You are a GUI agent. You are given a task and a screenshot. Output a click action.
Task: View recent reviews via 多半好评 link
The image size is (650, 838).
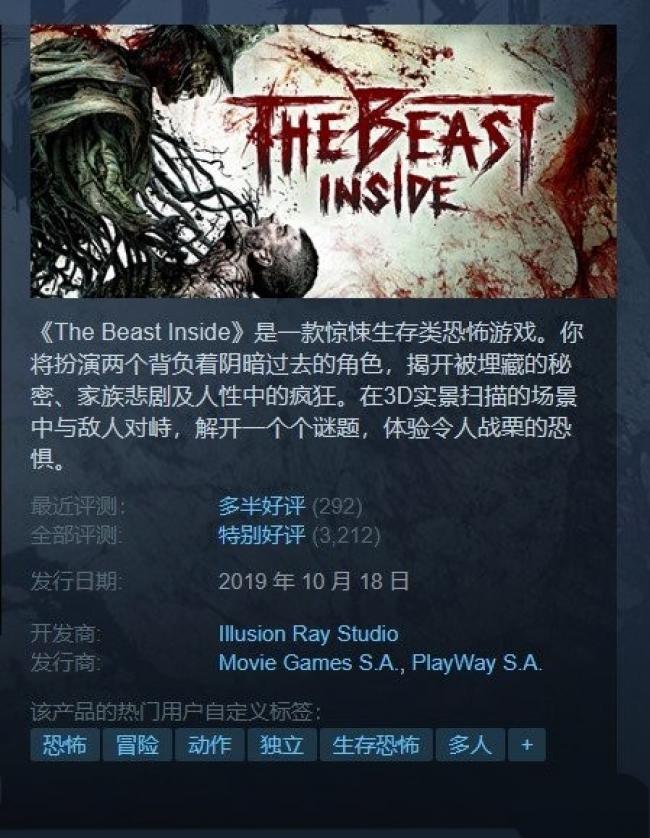pyautogui.click(x=261, y=506)
